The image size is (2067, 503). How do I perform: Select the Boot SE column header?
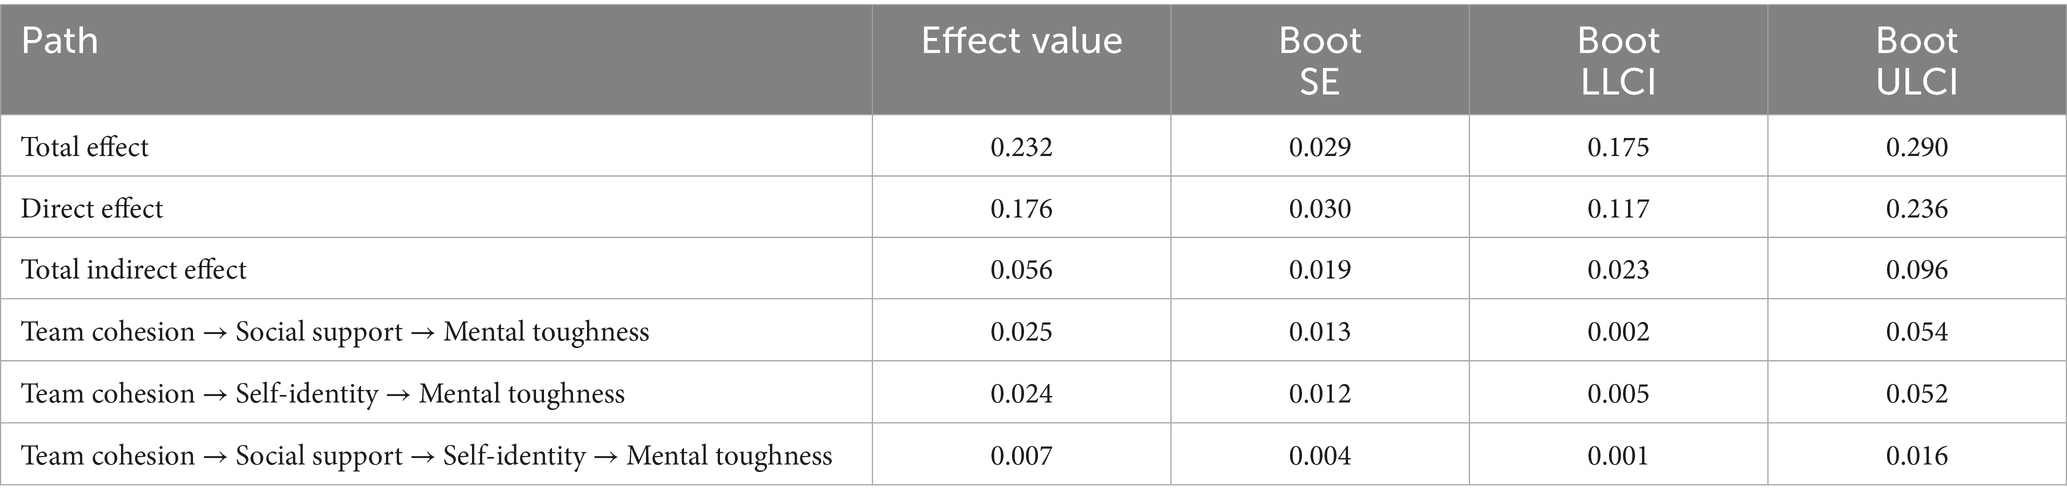[1319, 61]
